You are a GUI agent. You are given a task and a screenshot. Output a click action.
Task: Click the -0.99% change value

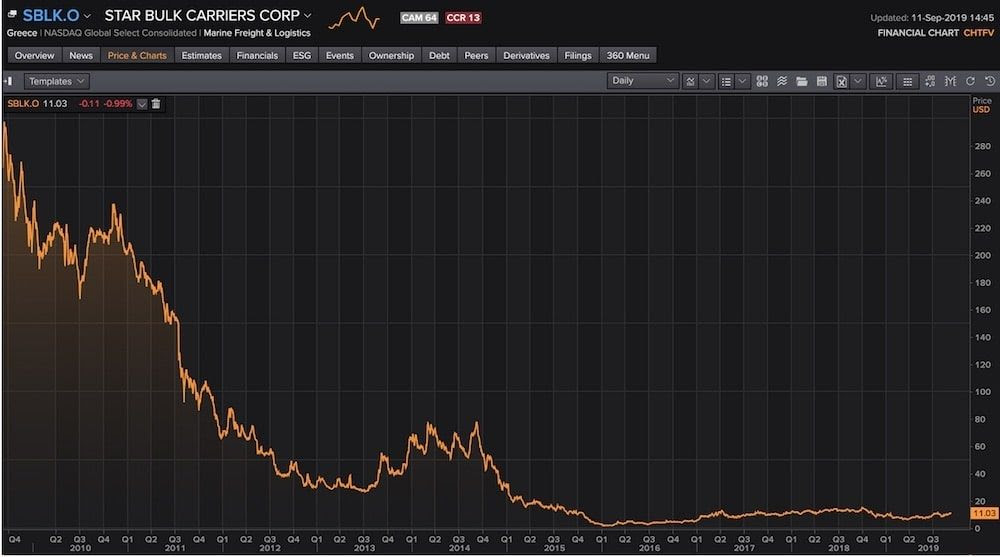pos(117,103)
